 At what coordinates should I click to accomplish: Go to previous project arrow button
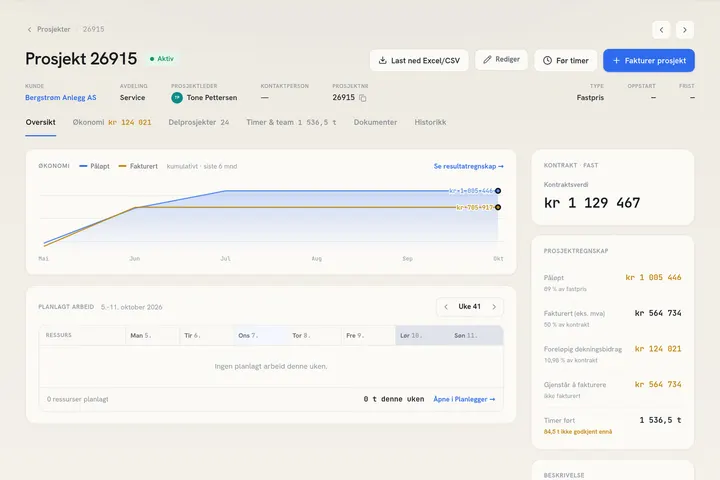pyautogui.click(x=661, y=30)
